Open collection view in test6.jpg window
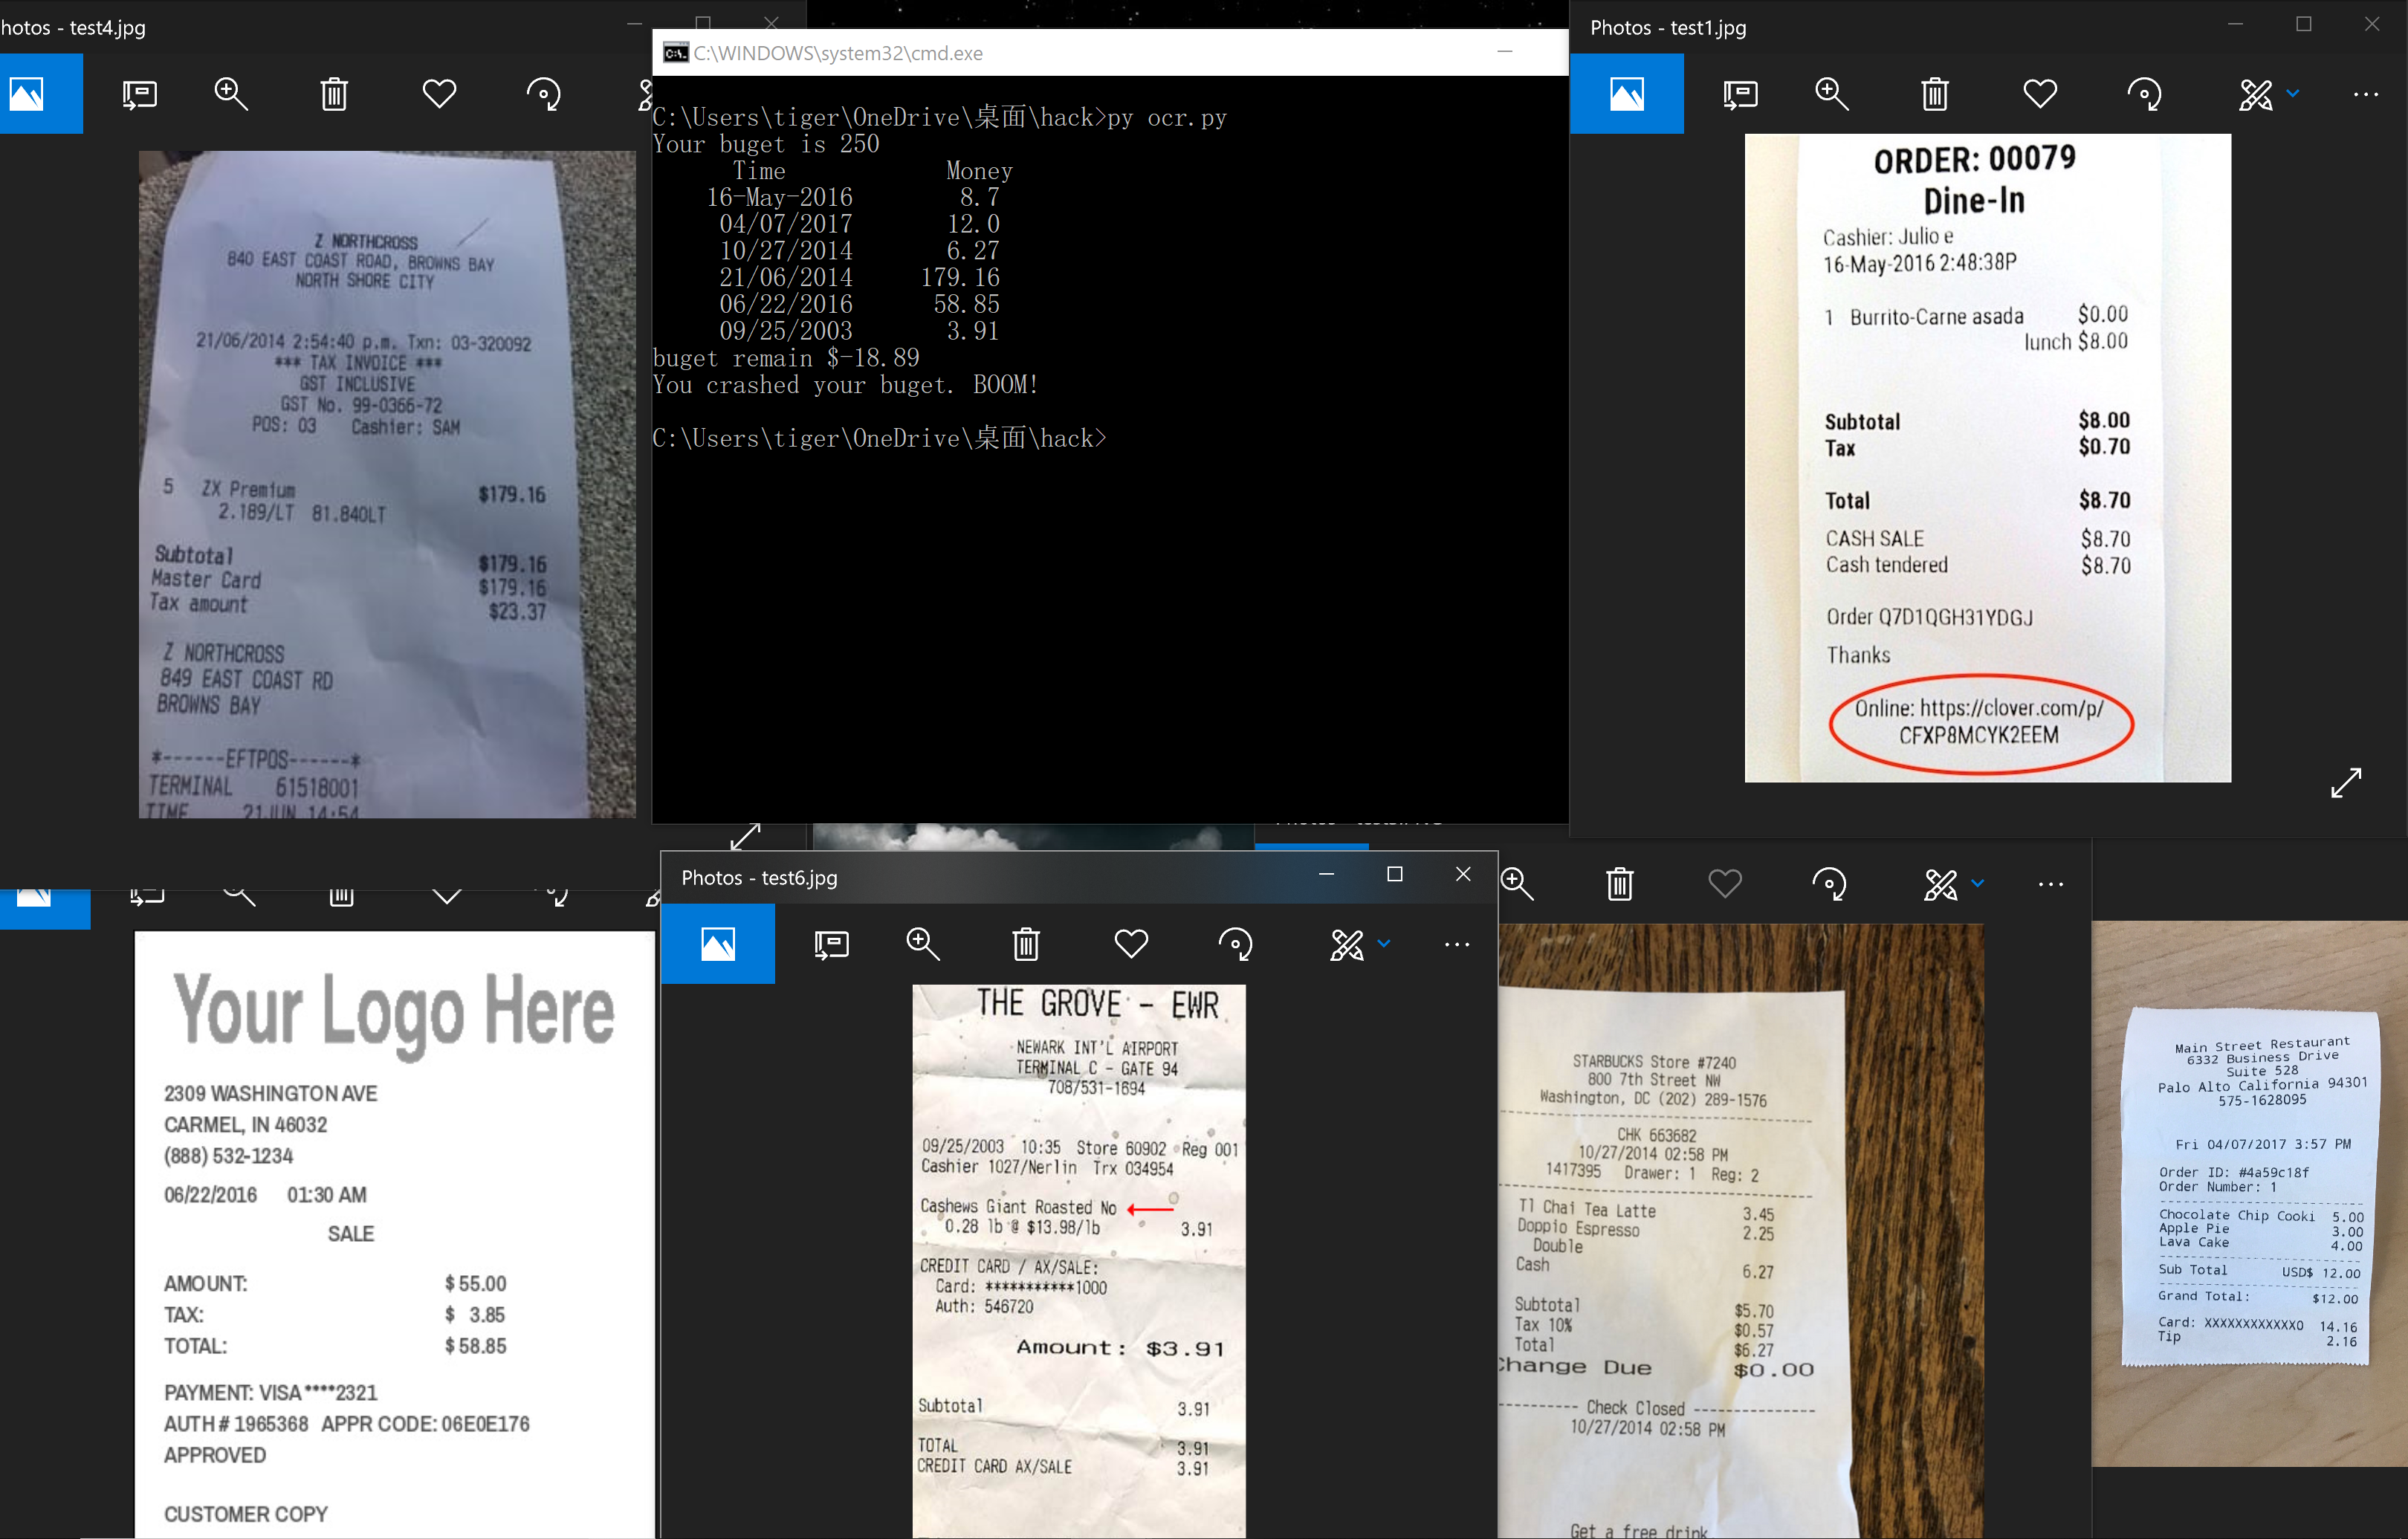This screenshot has width=2408, height=1539. (x=717, y=944)
